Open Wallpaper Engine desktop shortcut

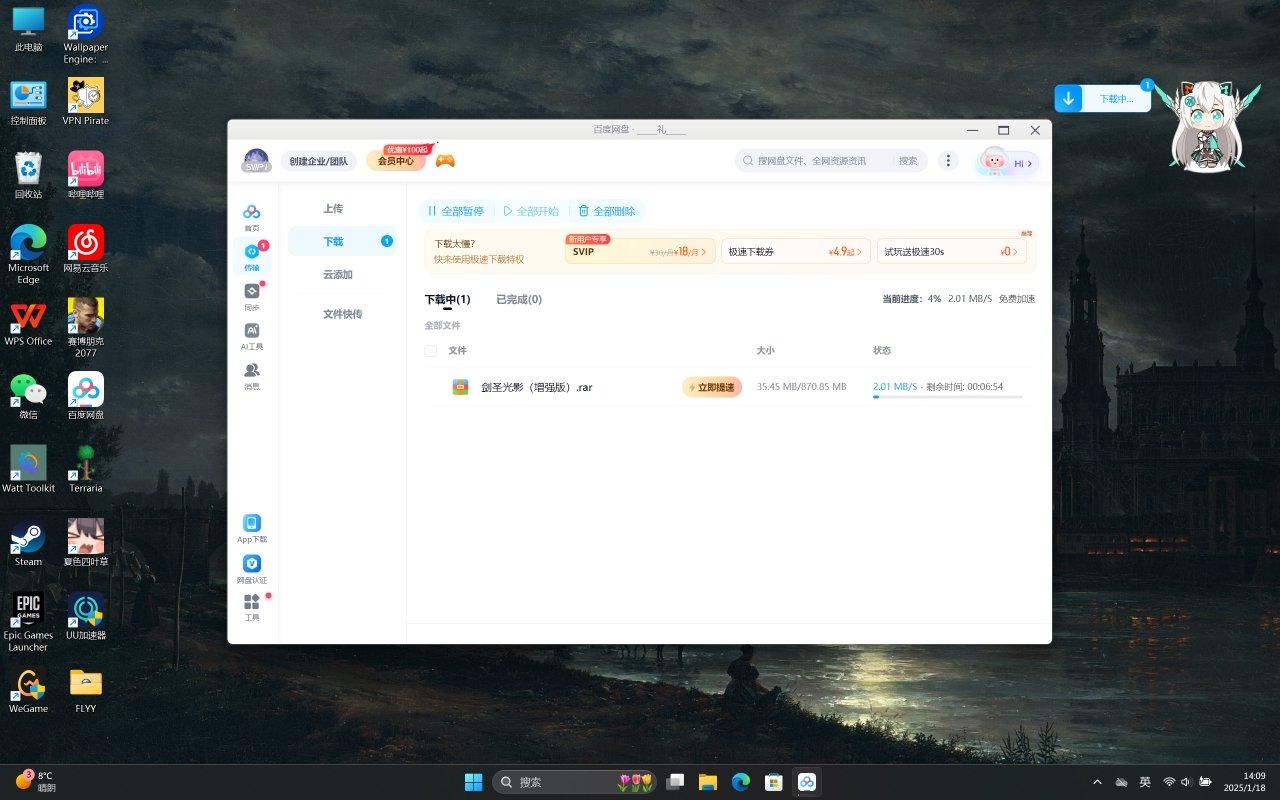click(x=85, y=35)
